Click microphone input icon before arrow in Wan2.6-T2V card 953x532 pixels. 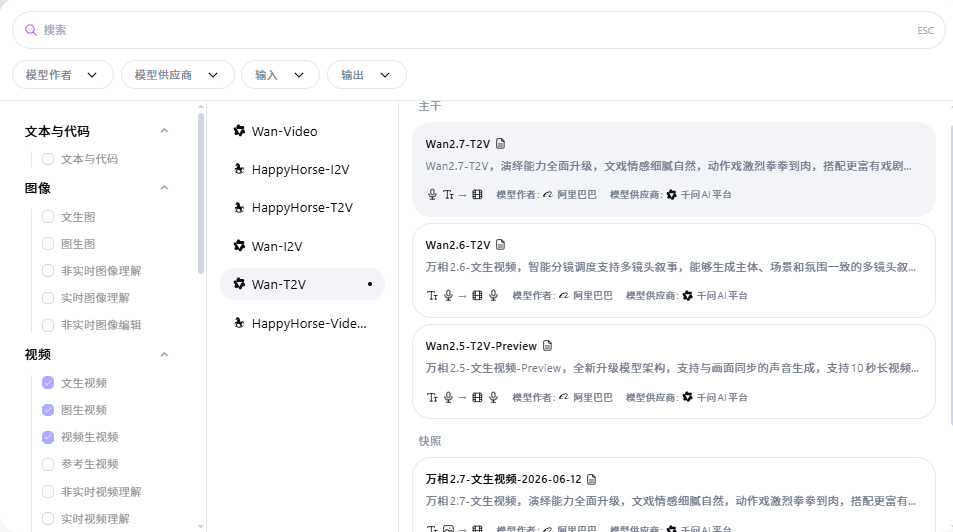[448, 295]
